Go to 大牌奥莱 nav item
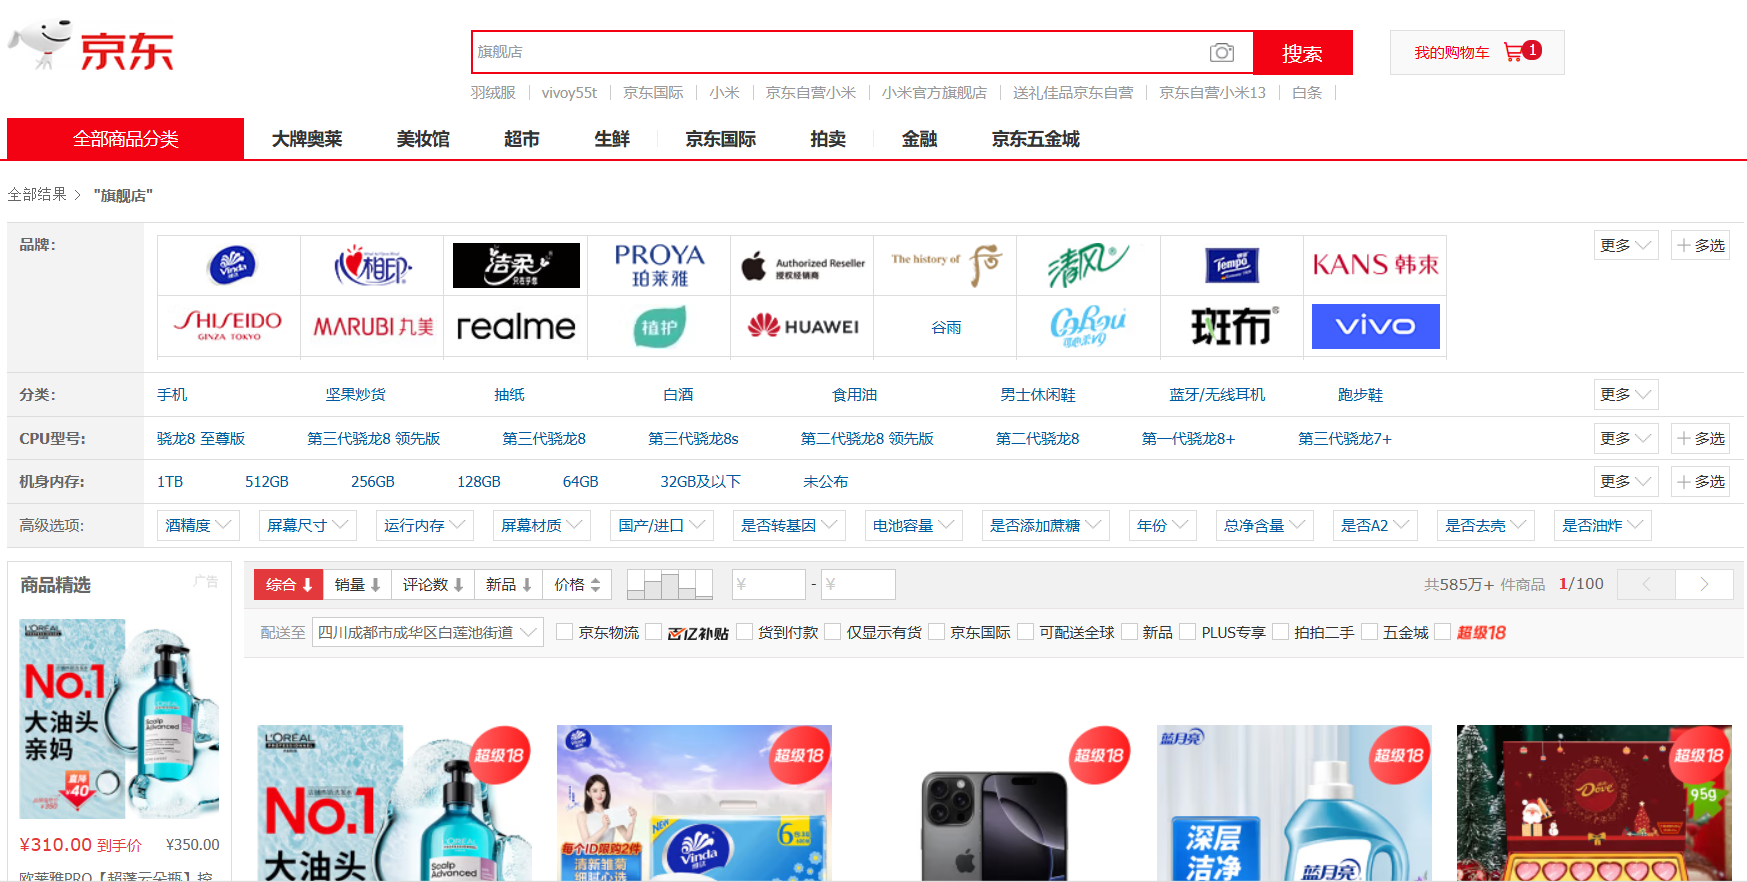Screen dimensions: 1747x882 tap(307, 139)
